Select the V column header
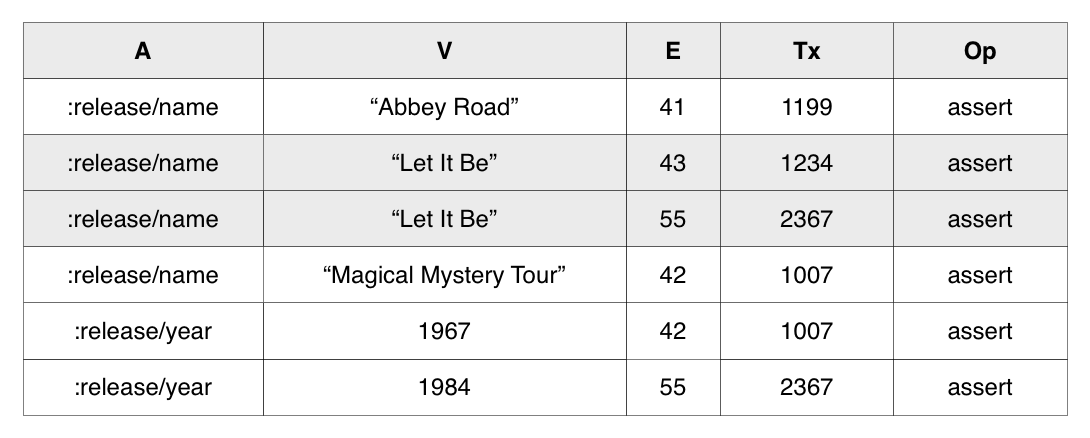Image resolution: width=1090 pixels, height=438 pixels. [x=445, y=51]
